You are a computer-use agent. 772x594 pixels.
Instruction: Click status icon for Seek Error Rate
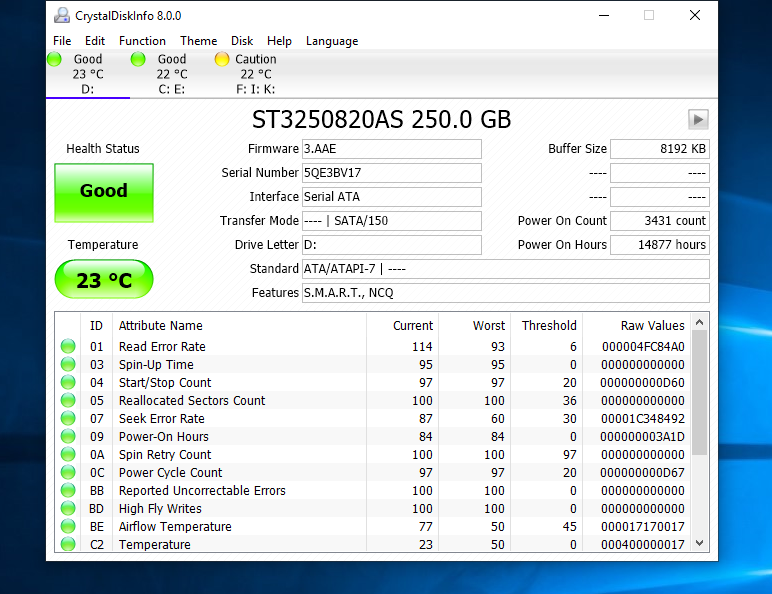[x=68, y=418]
